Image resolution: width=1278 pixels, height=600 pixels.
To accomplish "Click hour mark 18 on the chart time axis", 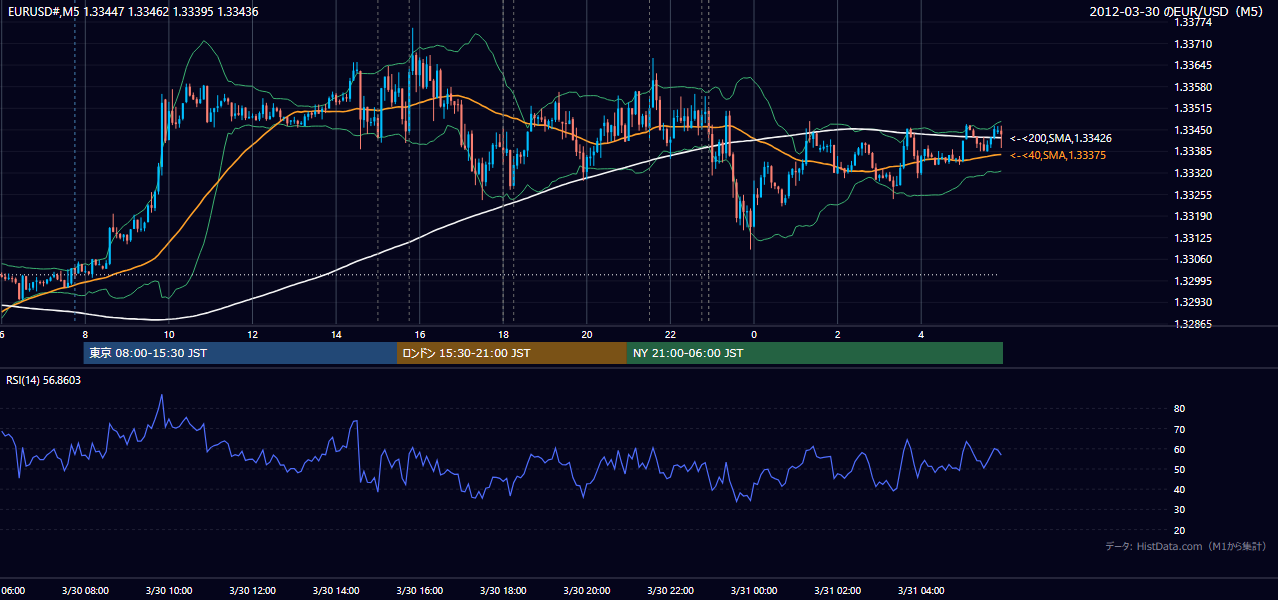I will 503,335.
